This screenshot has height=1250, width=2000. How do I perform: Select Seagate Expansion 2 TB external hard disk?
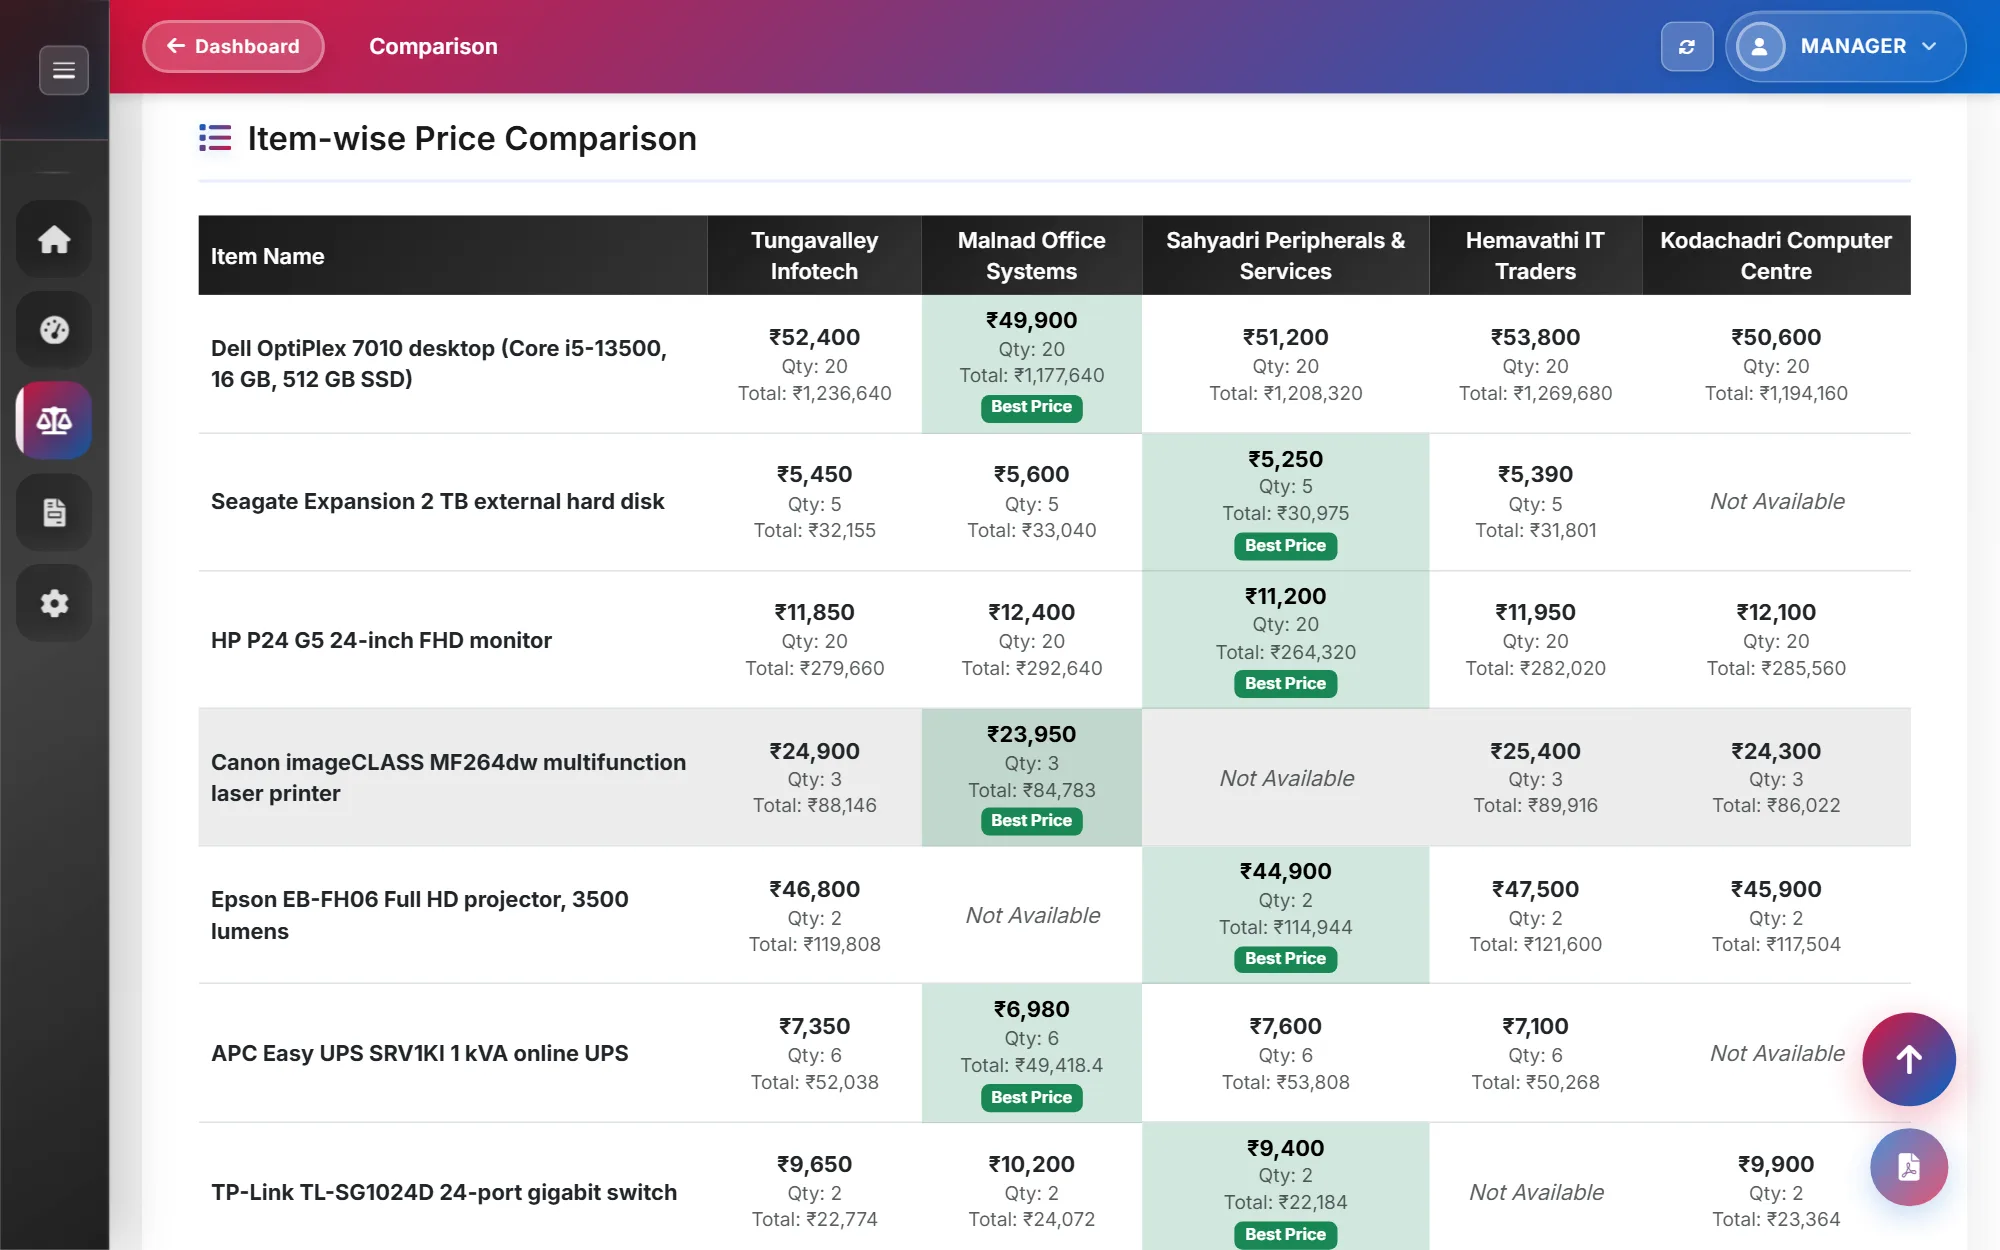437,502
